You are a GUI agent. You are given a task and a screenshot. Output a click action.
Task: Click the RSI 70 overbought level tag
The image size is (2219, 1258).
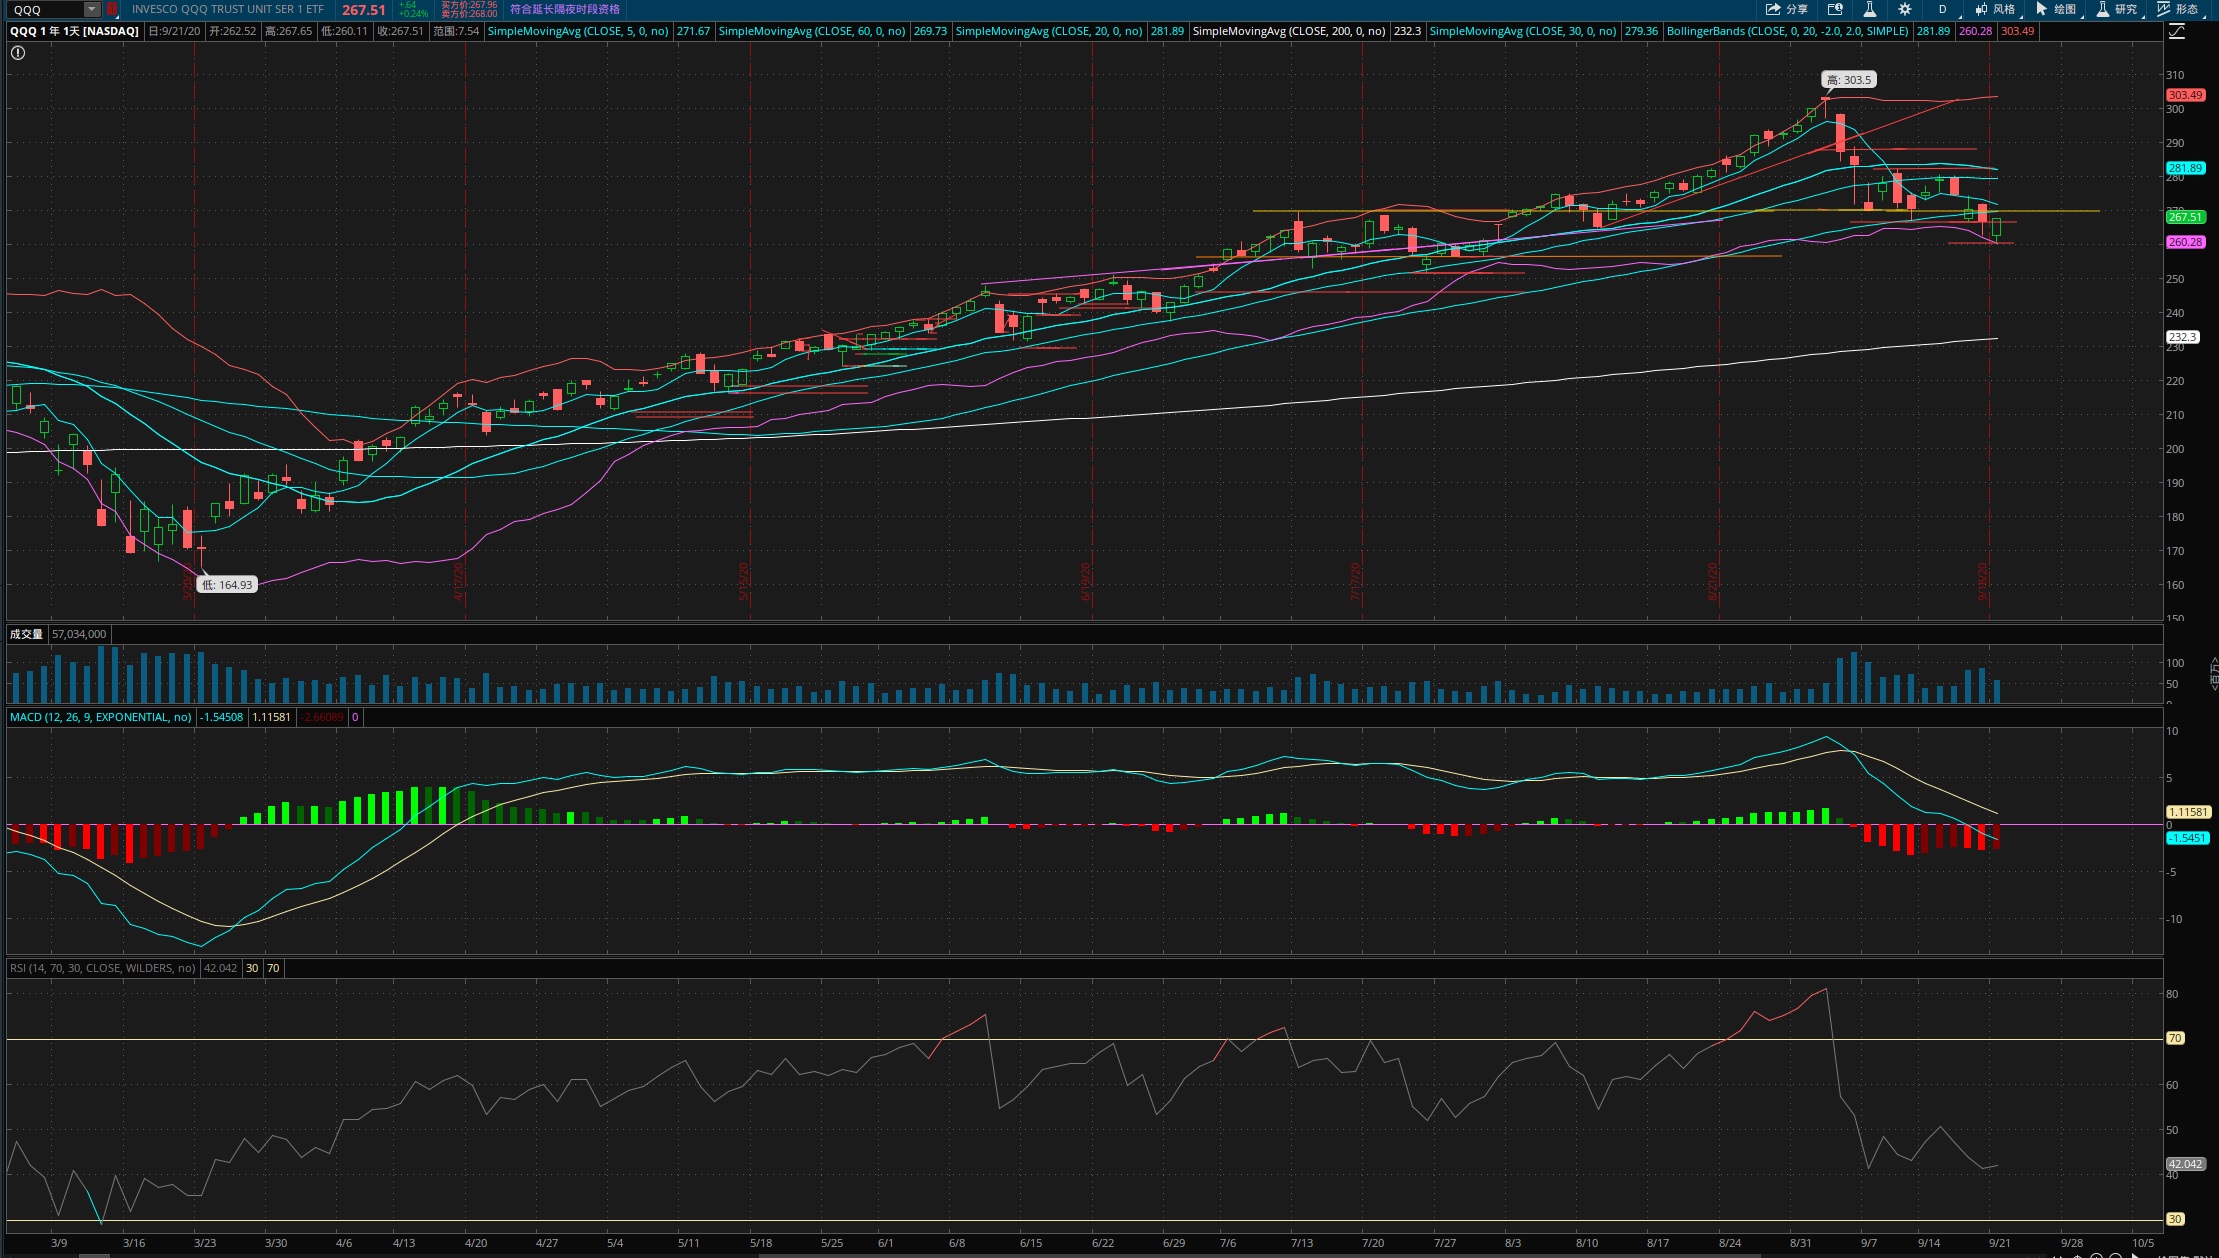point(2175,1038)
